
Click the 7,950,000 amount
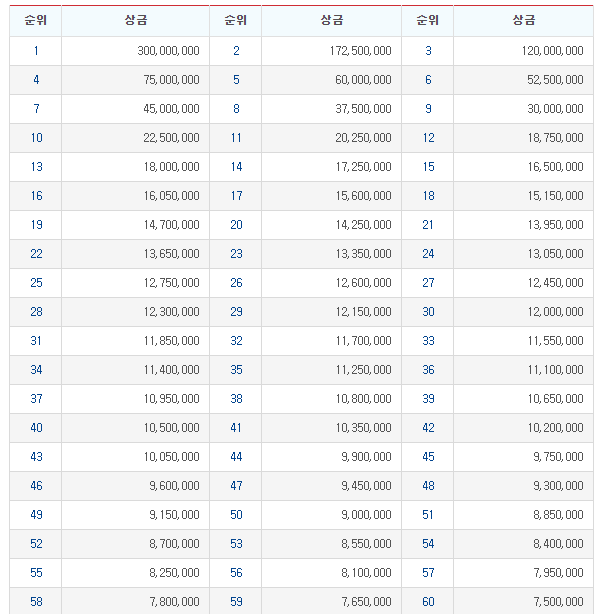(558, 572)
